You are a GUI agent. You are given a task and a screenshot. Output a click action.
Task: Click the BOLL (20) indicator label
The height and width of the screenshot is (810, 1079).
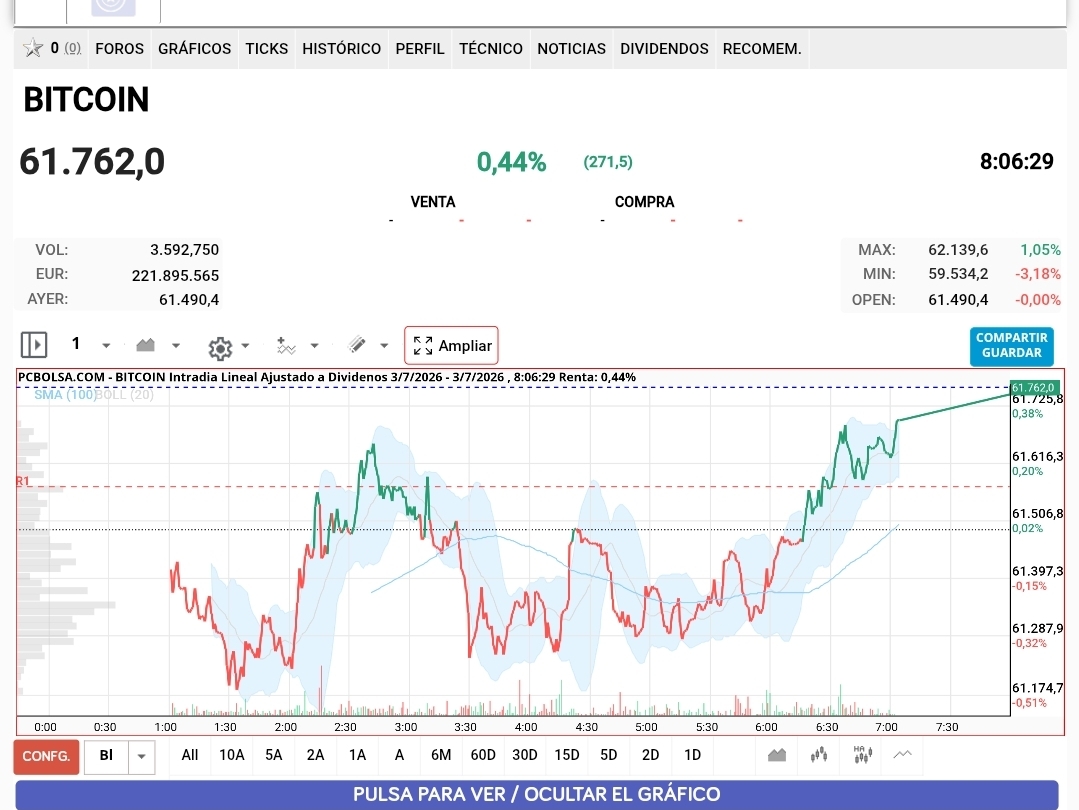point(125,394)
